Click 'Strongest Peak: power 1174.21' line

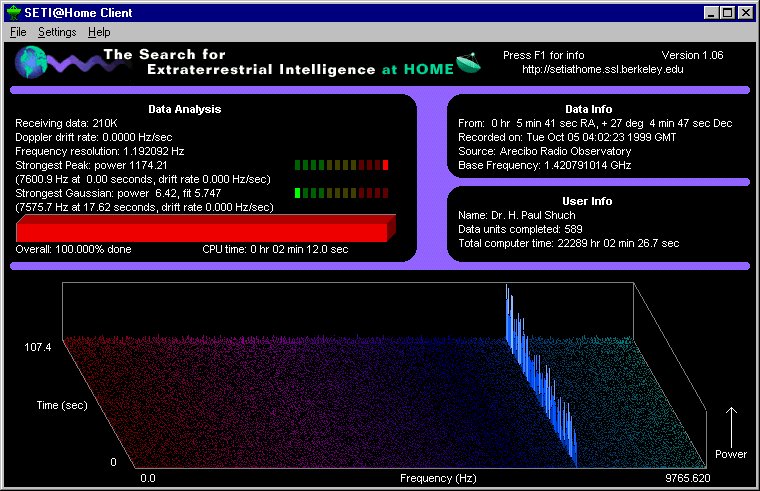tap(91, 165)
